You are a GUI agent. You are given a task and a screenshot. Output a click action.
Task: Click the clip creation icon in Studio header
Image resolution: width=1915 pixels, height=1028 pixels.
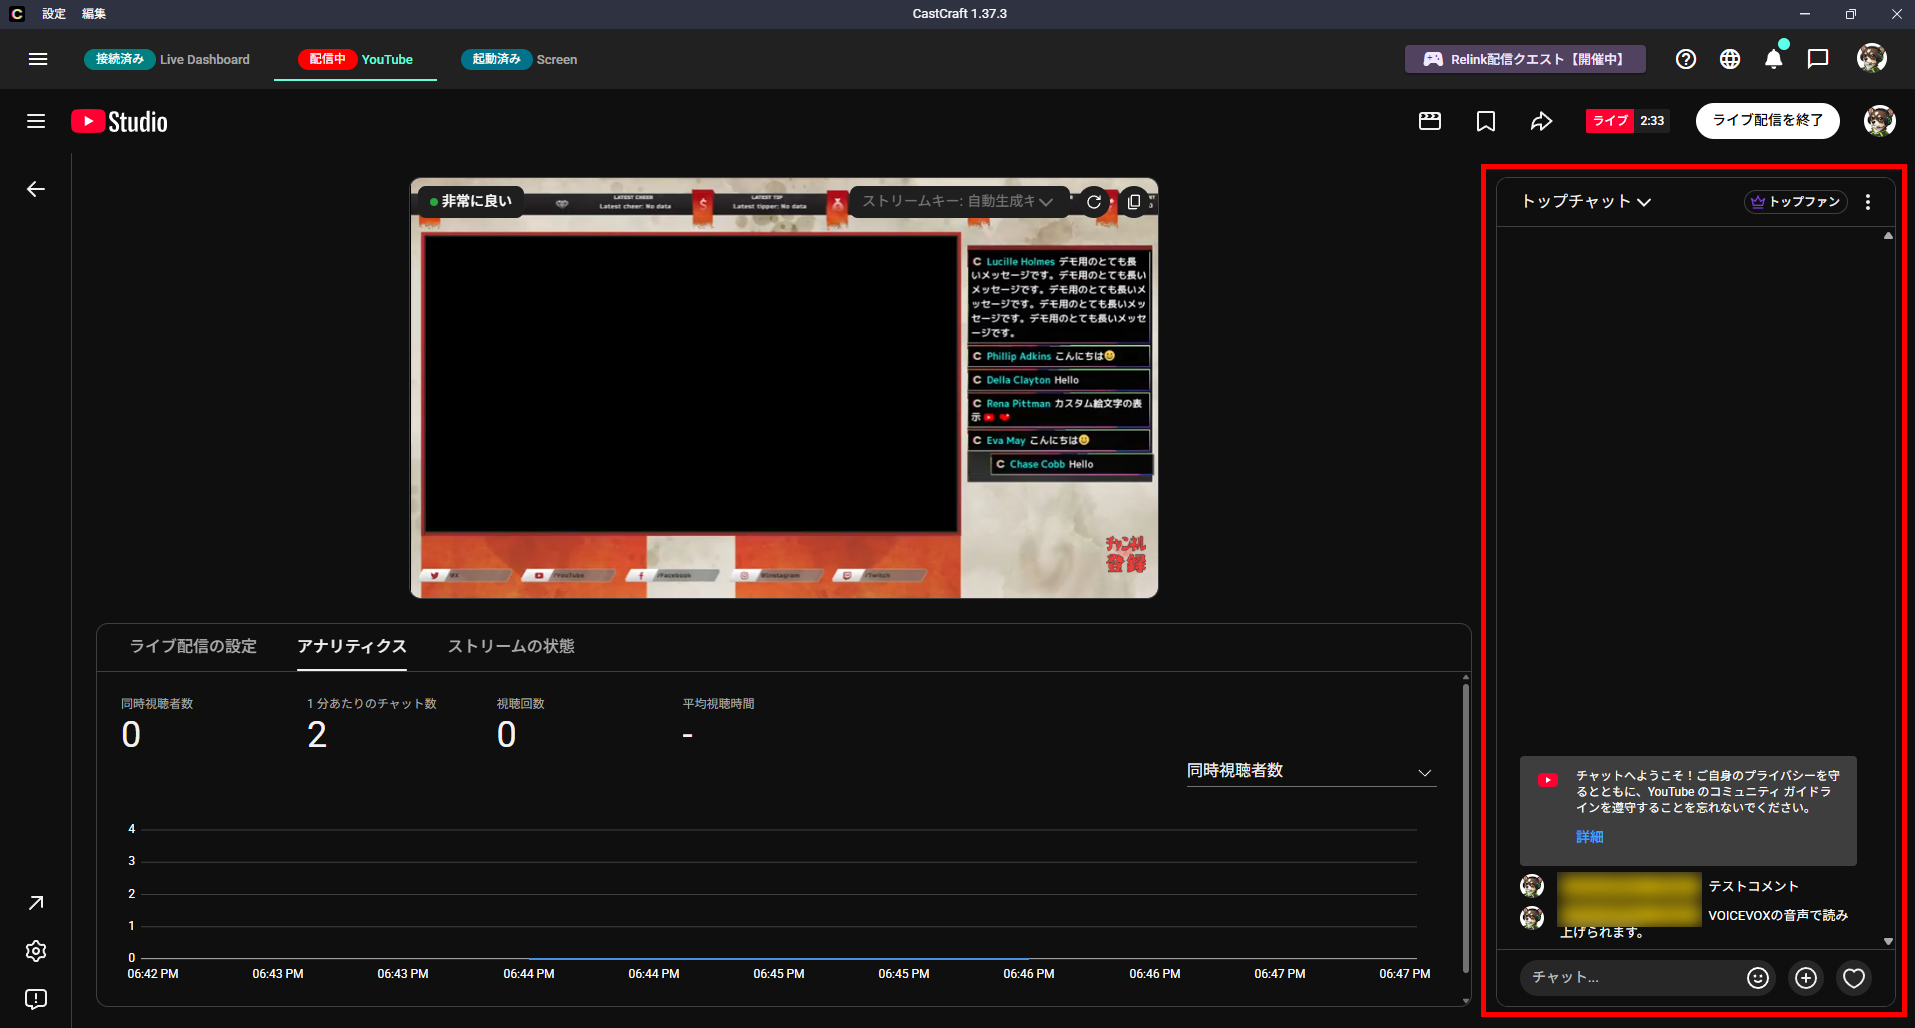1430,121
